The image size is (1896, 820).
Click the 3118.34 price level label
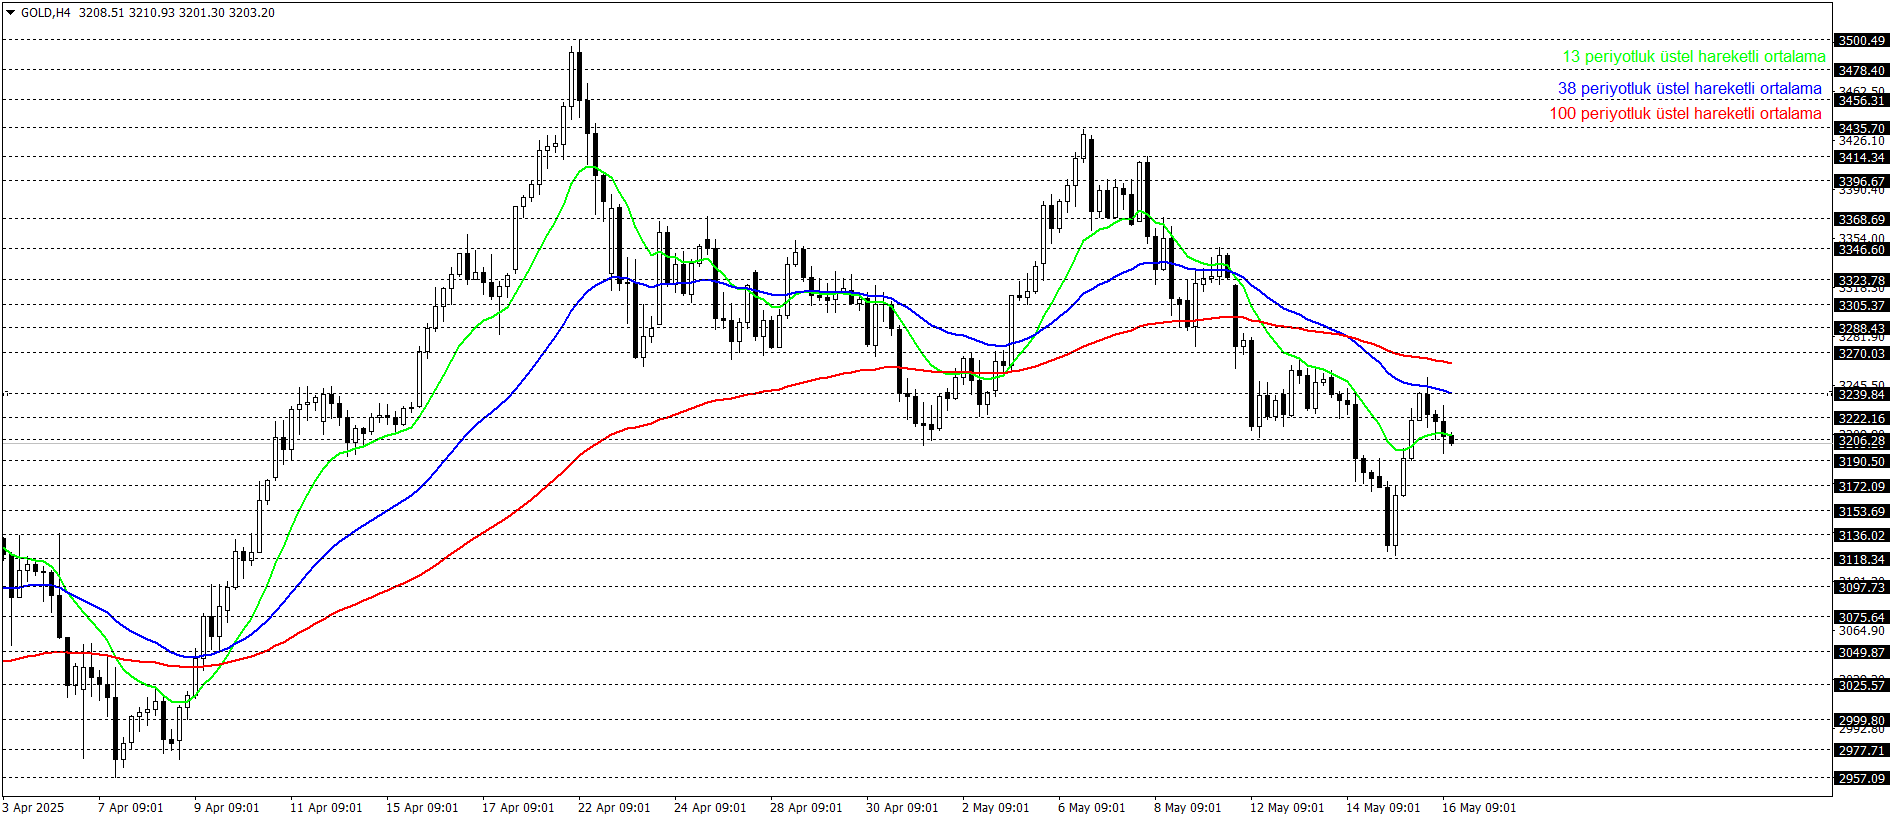1862,560
